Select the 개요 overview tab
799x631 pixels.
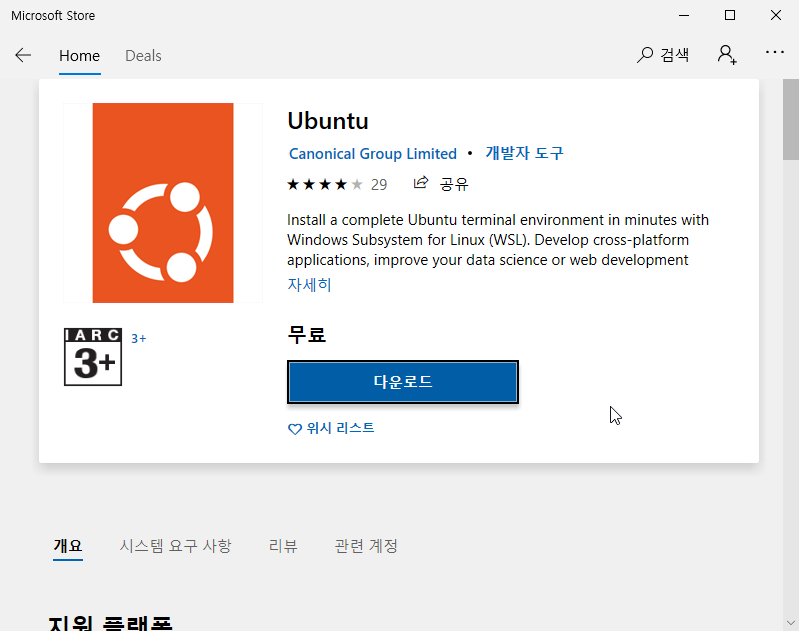tap(68, 546)
